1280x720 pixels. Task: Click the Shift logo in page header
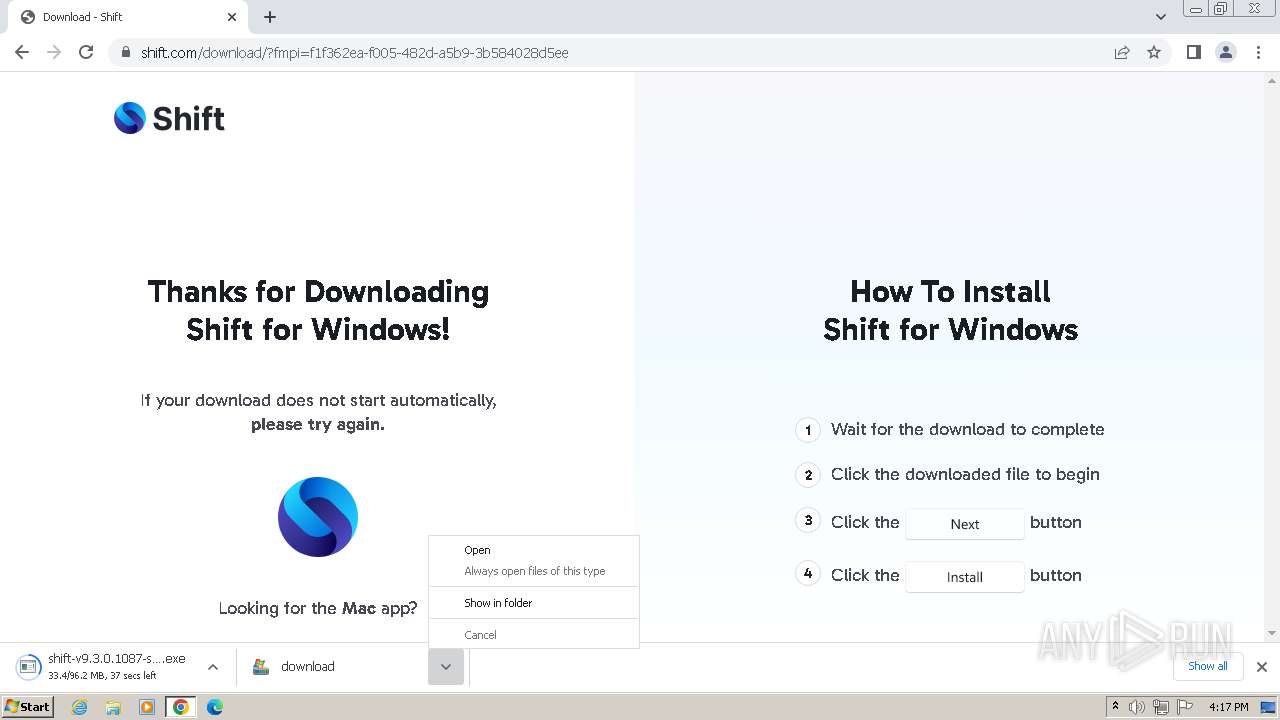point(169,118)
